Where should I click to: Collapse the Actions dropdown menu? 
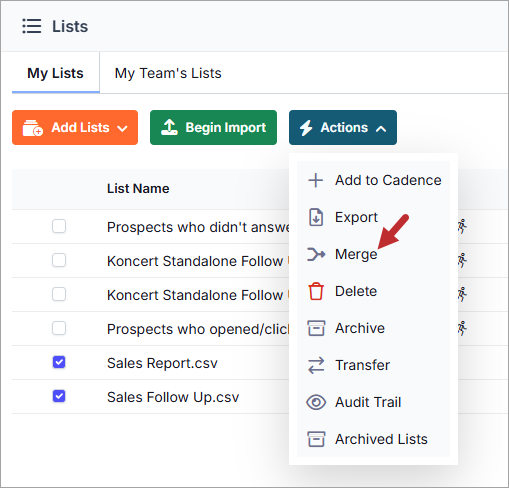343,128
